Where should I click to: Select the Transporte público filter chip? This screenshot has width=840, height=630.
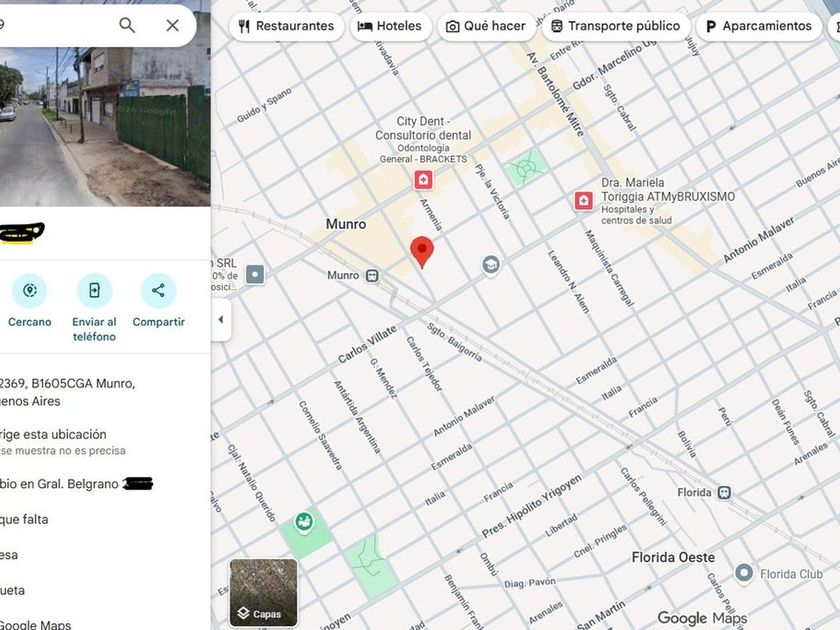pyautogui.click(x=616, y=26)
